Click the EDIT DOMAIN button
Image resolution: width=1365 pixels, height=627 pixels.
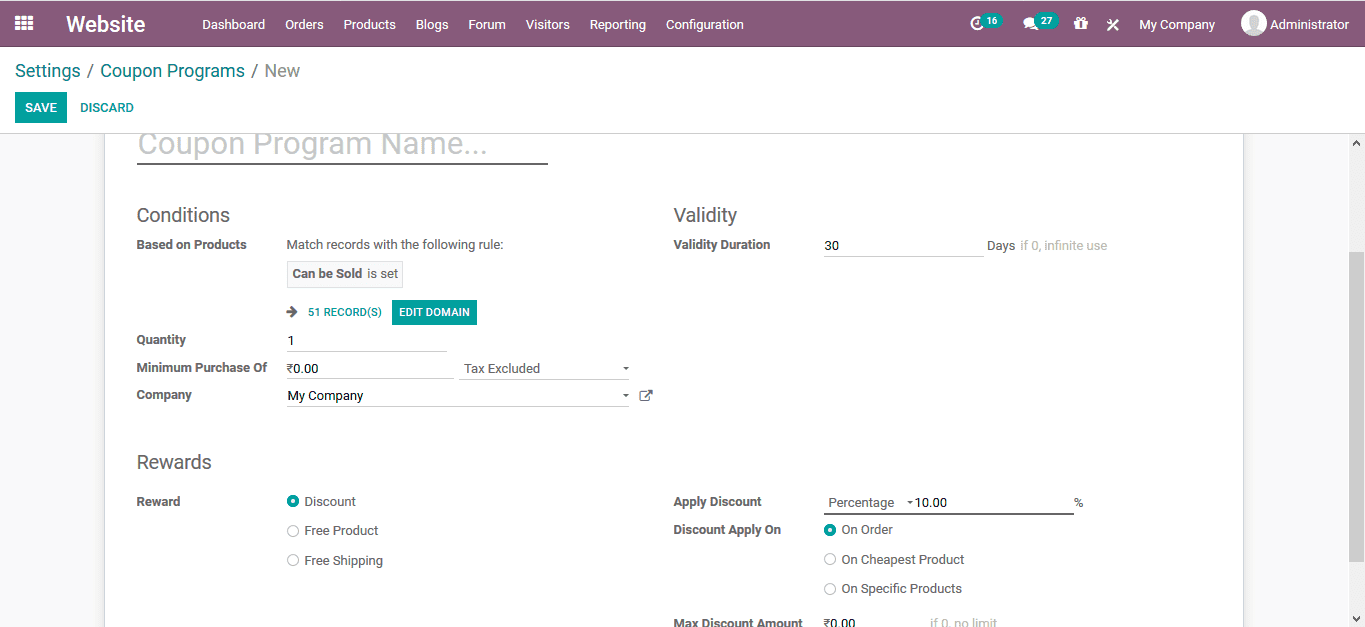pyautogui.click(x=434, y=312)
